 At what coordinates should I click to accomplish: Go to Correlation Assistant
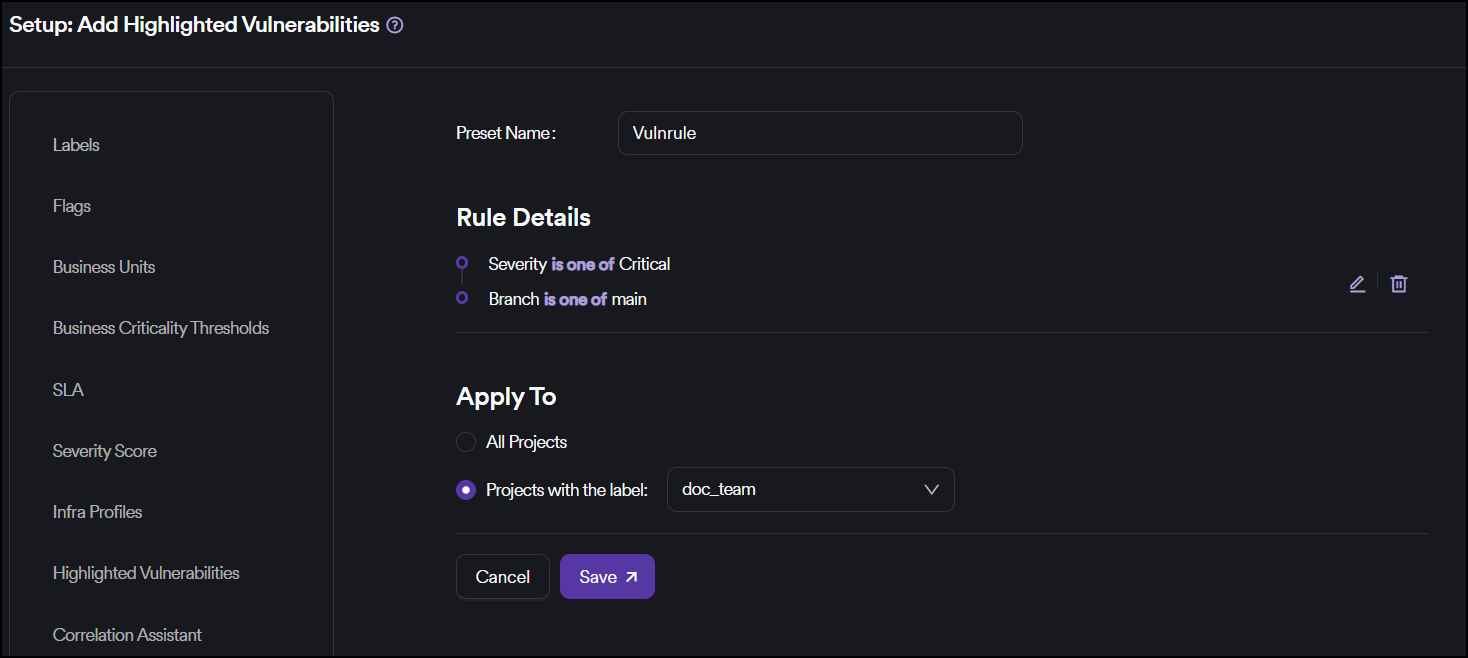coord(127,635)
